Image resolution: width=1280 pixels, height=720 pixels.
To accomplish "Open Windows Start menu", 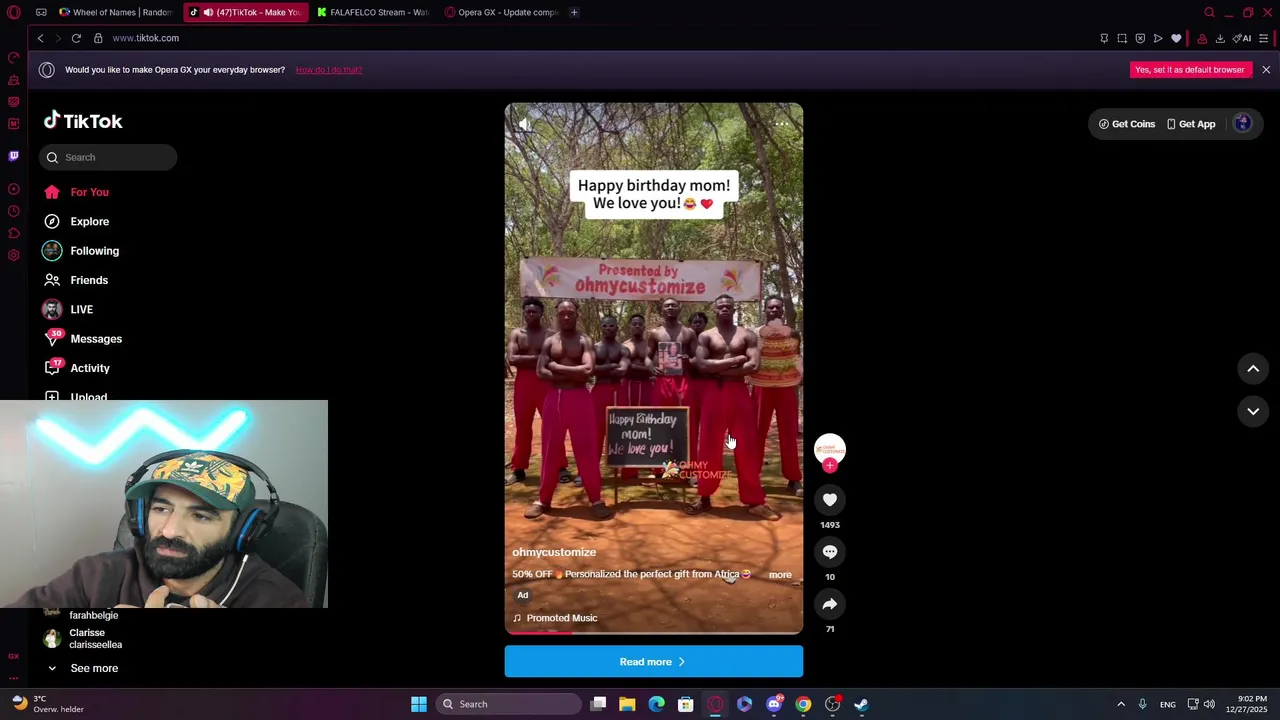I will pyautogui.click(x=419, y=704).
